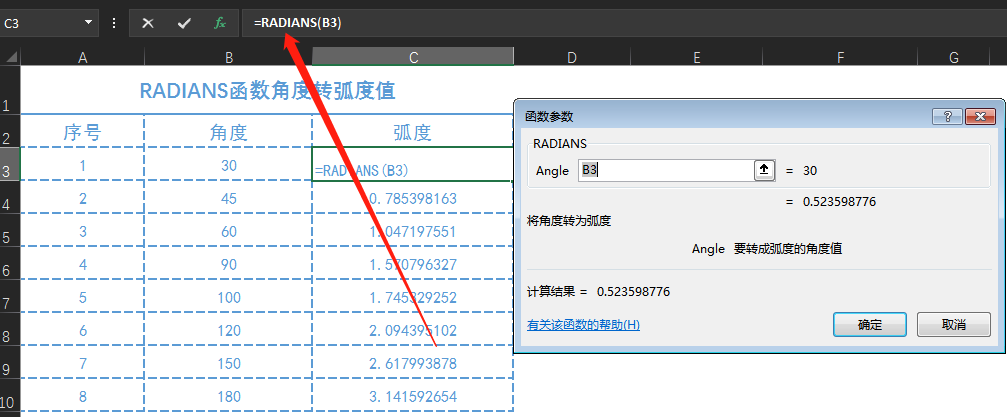The width and height of the screenshot is (1007, 417).
Task: Click the Name Box showing C3
Action: click(41, 23)
